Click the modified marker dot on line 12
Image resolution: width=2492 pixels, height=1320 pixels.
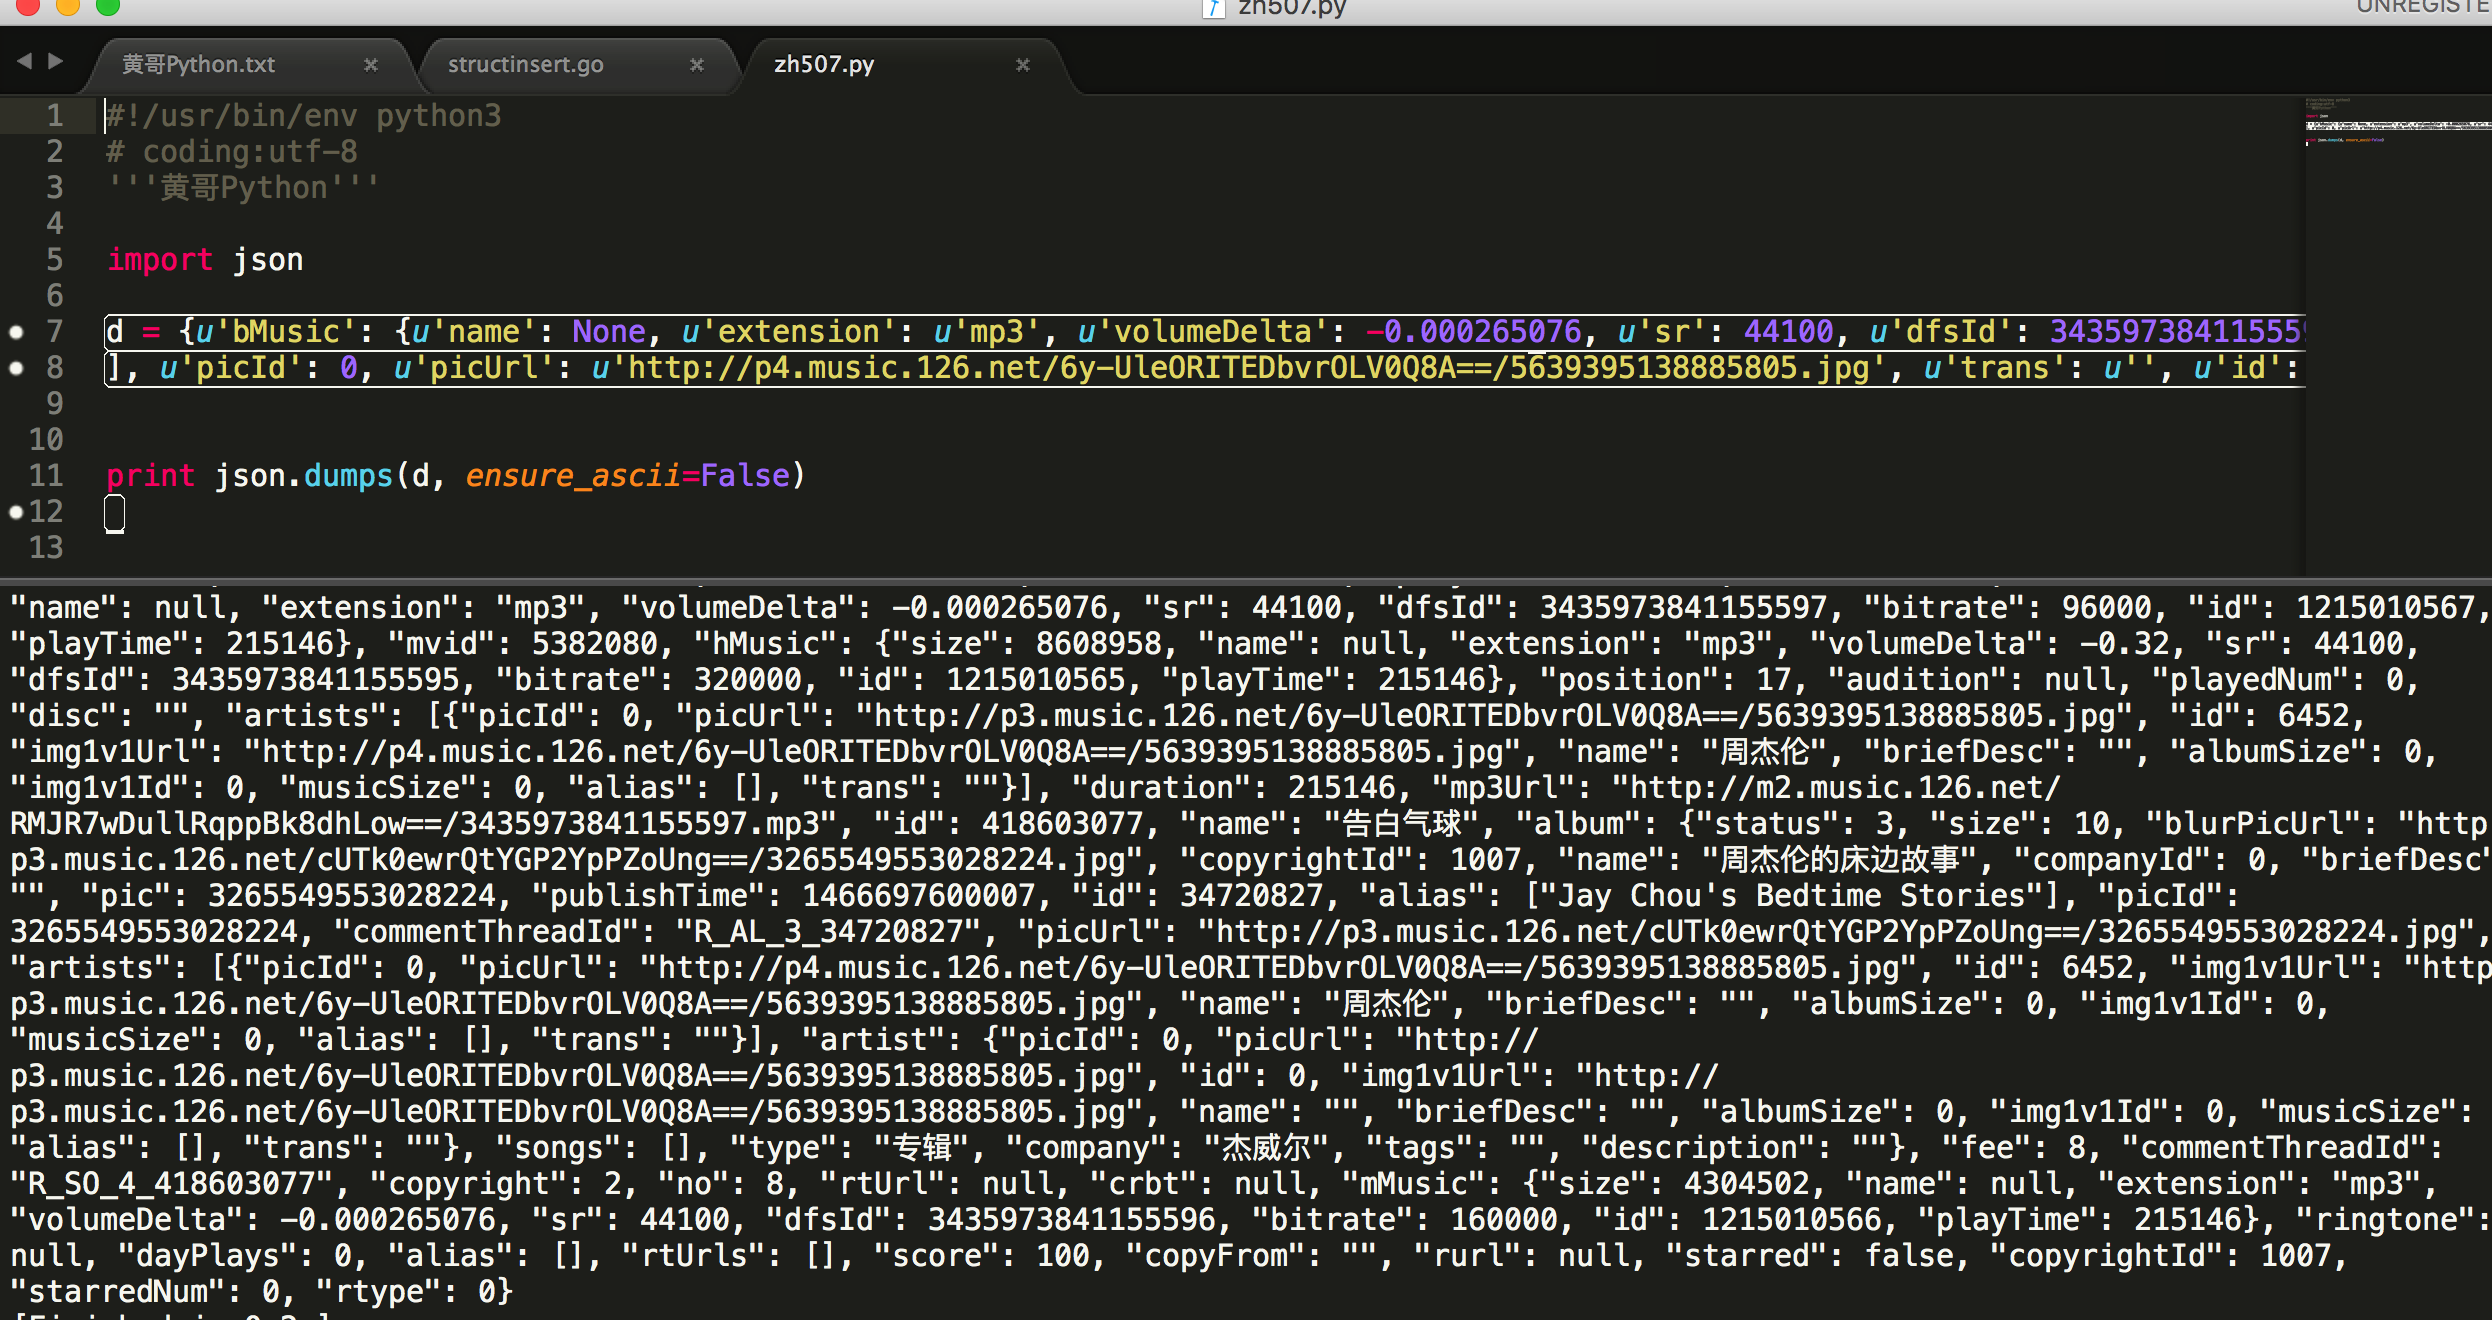(x=16, y=512)
